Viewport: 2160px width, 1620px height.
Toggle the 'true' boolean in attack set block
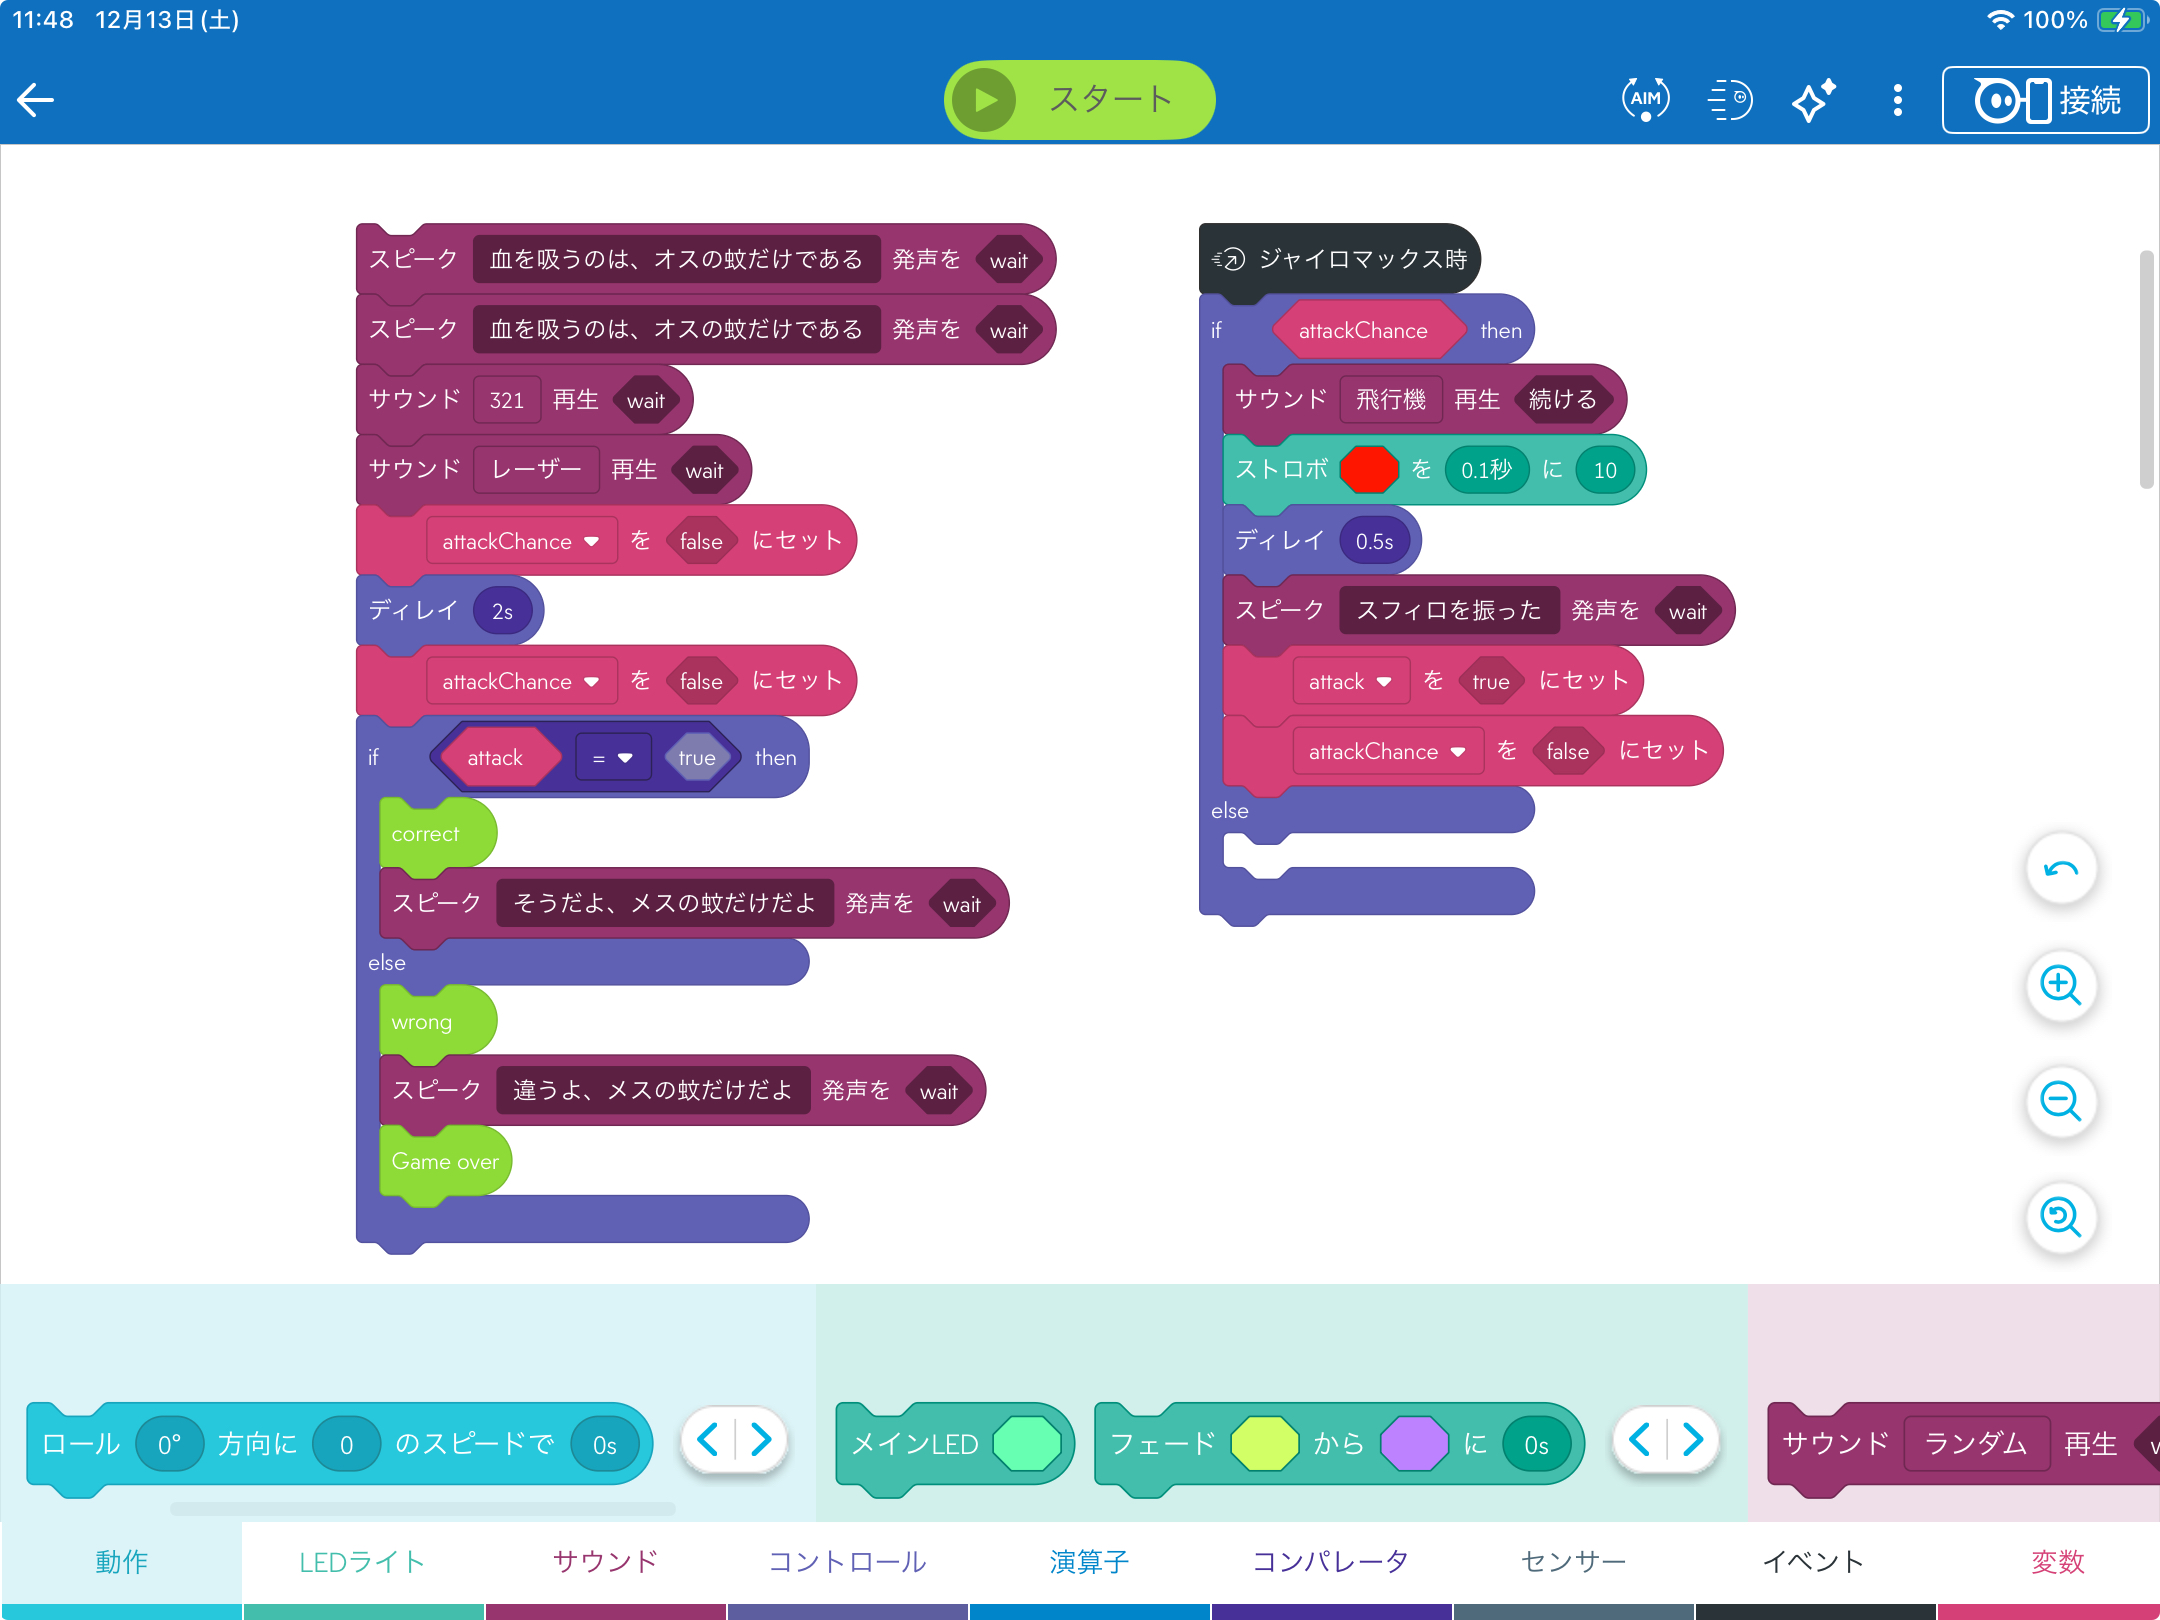coord(1490,682)
